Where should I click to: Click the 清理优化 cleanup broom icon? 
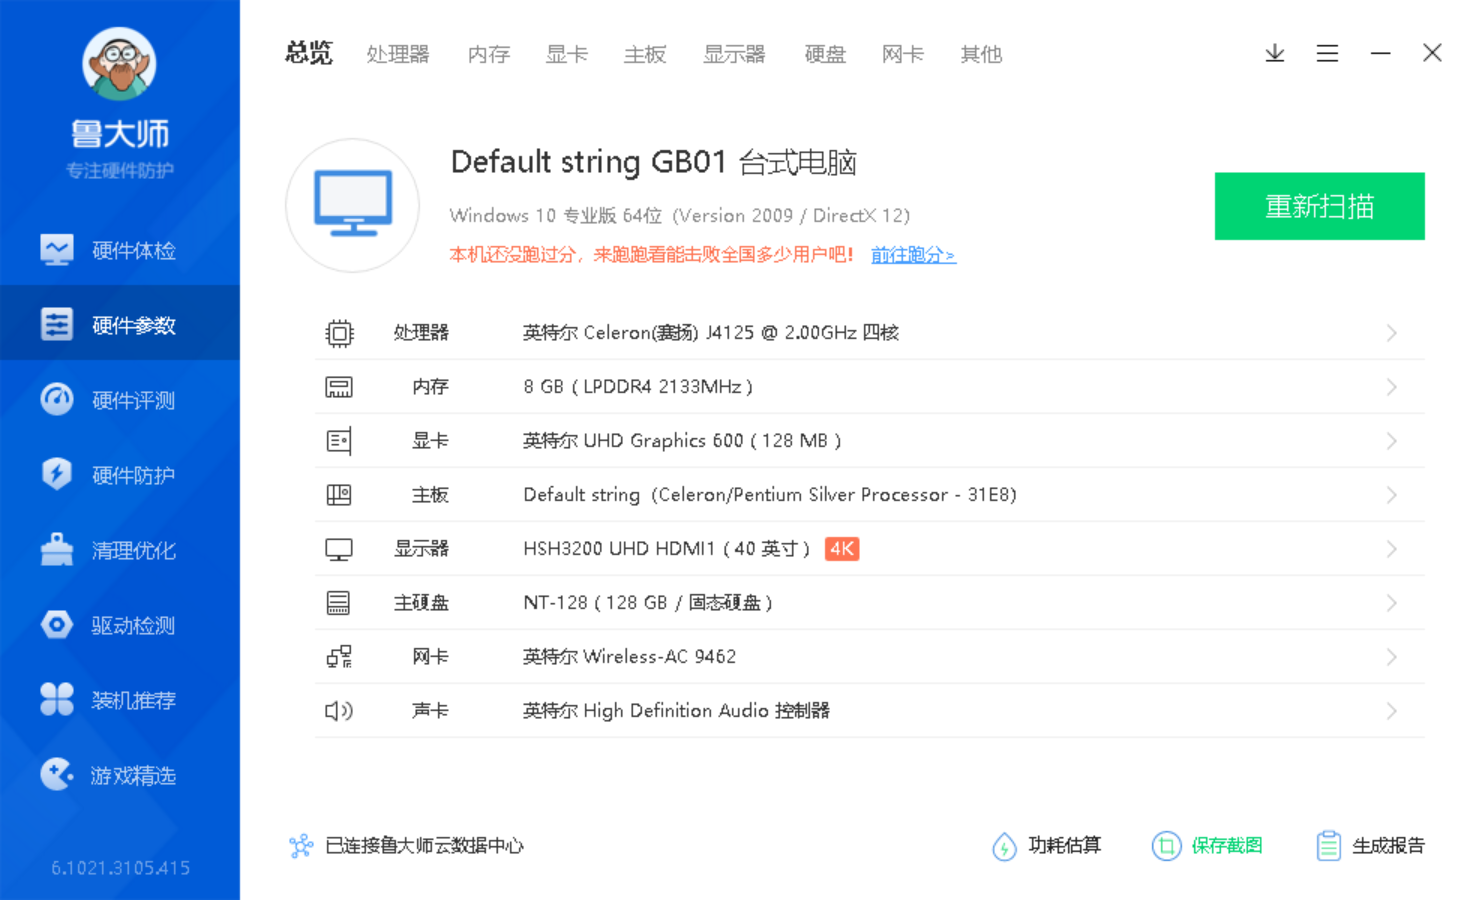tap(57, 550)
